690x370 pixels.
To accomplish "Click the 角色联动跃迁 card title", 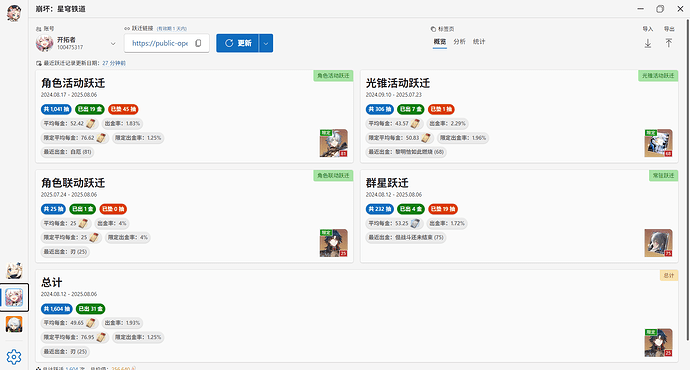I will (x=73, y=183).
